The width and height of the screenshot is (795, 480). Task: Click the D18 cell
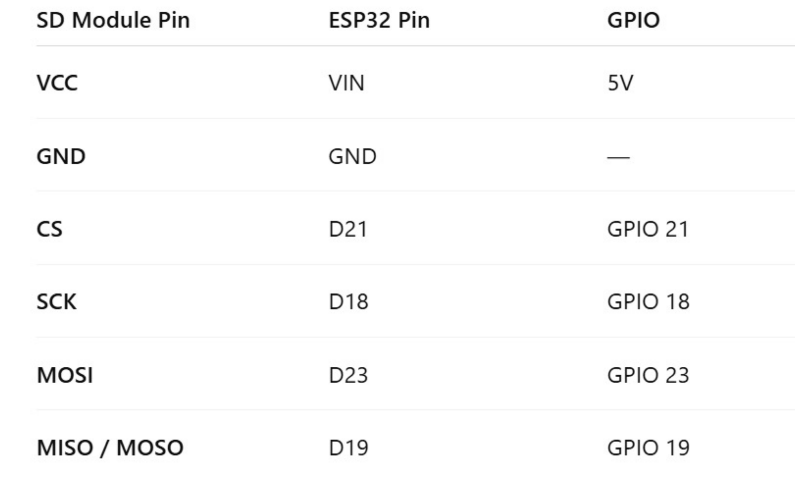[x=348, y=302]
